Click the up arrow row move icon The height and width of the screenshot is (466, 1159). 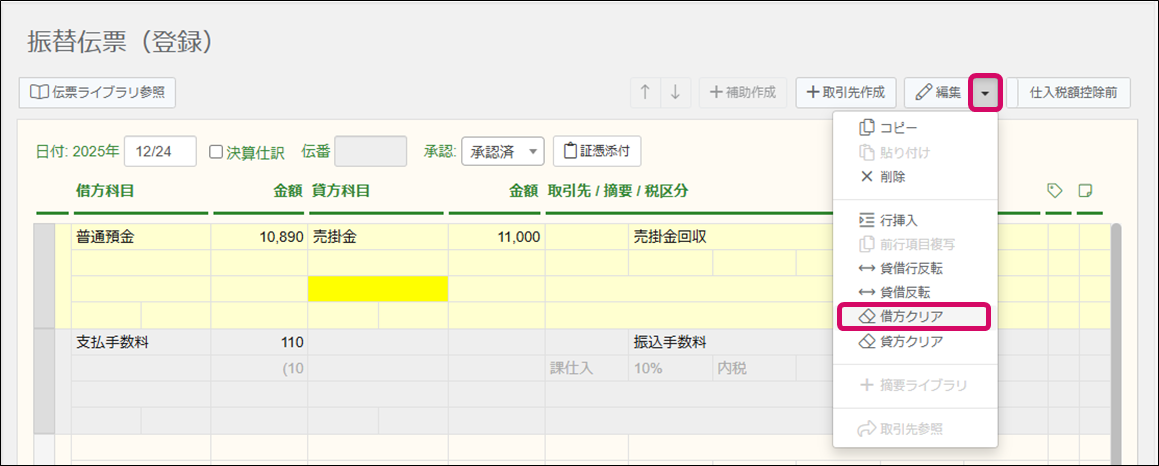(645, 92)
